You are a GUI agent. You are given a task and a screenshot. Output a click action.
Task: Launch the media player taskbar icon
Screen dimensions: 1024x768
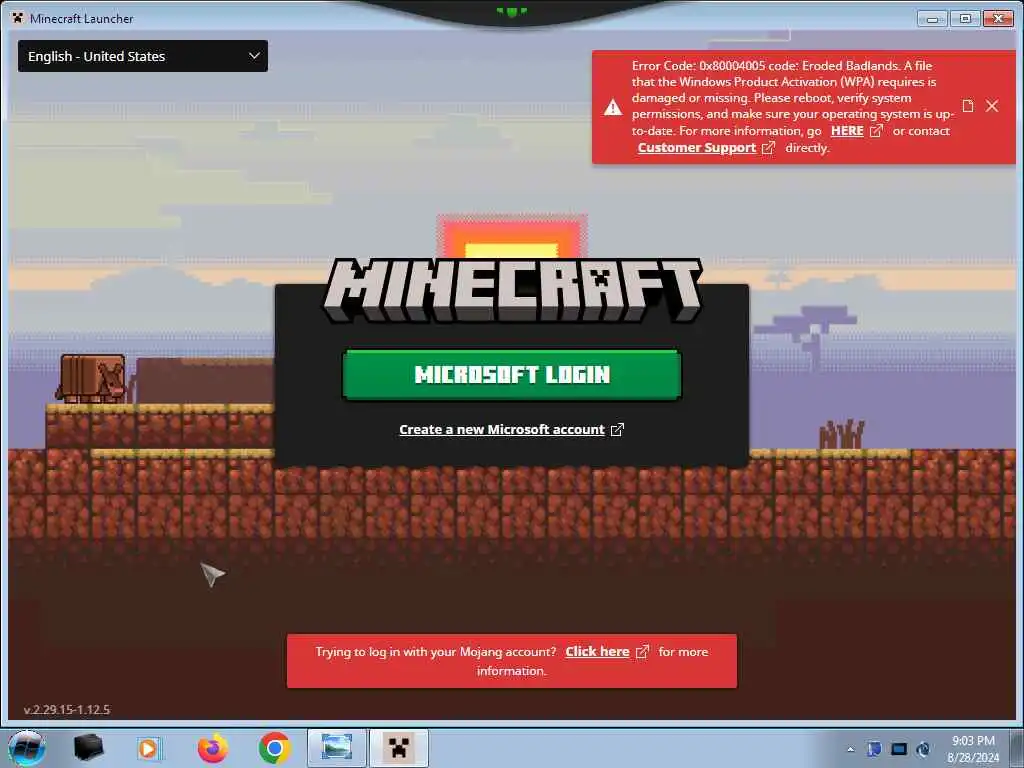click(x=150, y=748)
